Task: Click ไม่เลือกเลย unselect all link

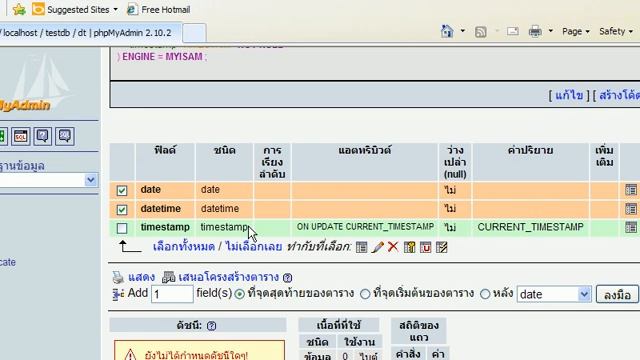Action: [253, 247]
